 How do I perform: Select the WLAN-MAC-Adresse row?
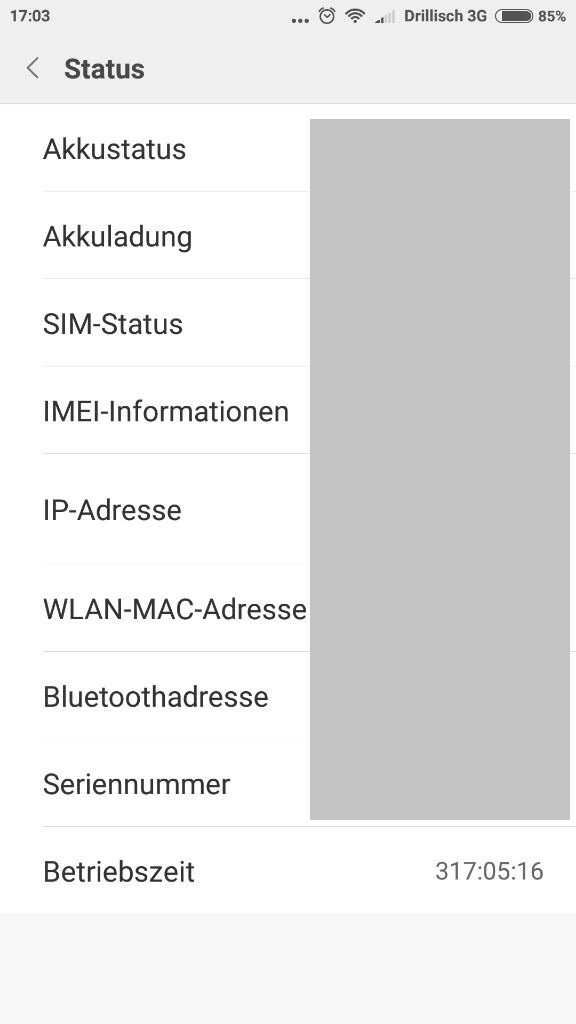[288, 609]
